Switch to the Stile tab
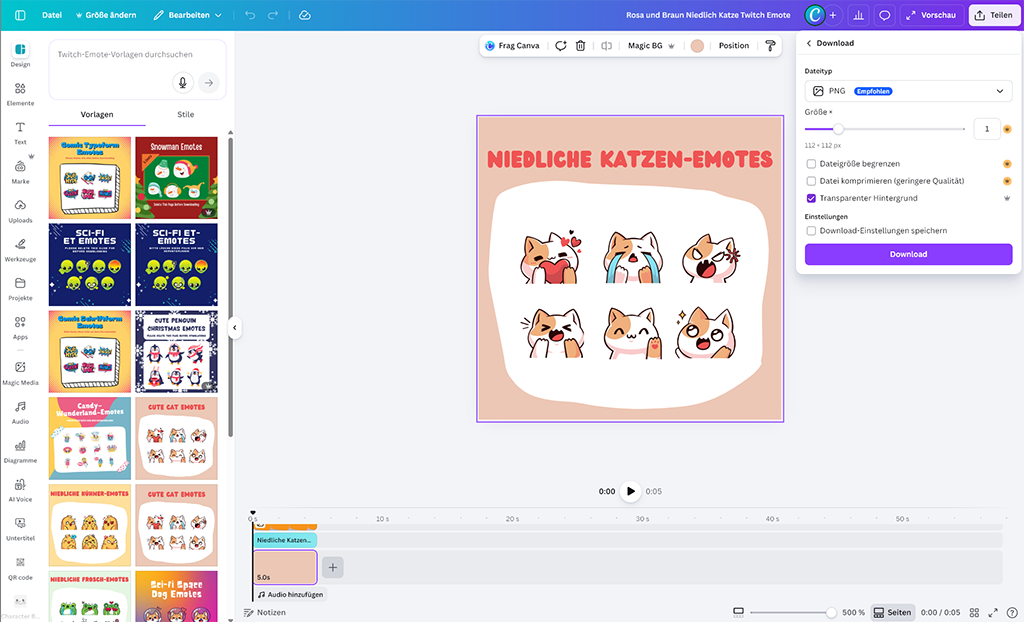This screenshot has height=622, width=1024. coord(184,113)
